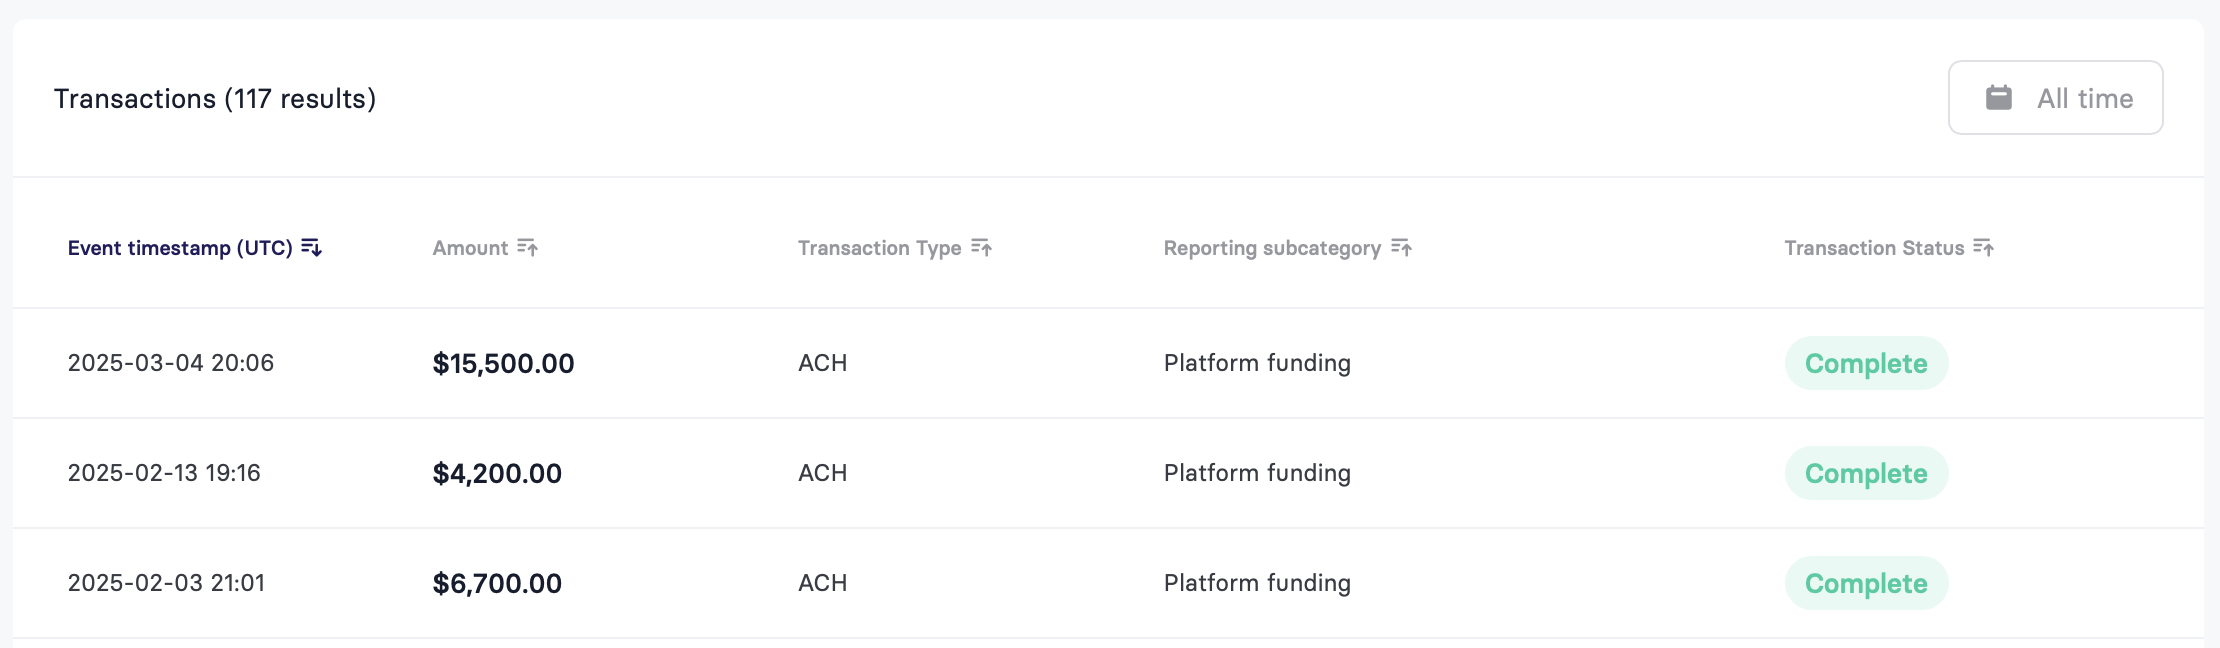This screenshot has height=648, width=2220.
Task: Open the All time date range dropdown
Action: pyautogui.click(x=2055, y=98)
